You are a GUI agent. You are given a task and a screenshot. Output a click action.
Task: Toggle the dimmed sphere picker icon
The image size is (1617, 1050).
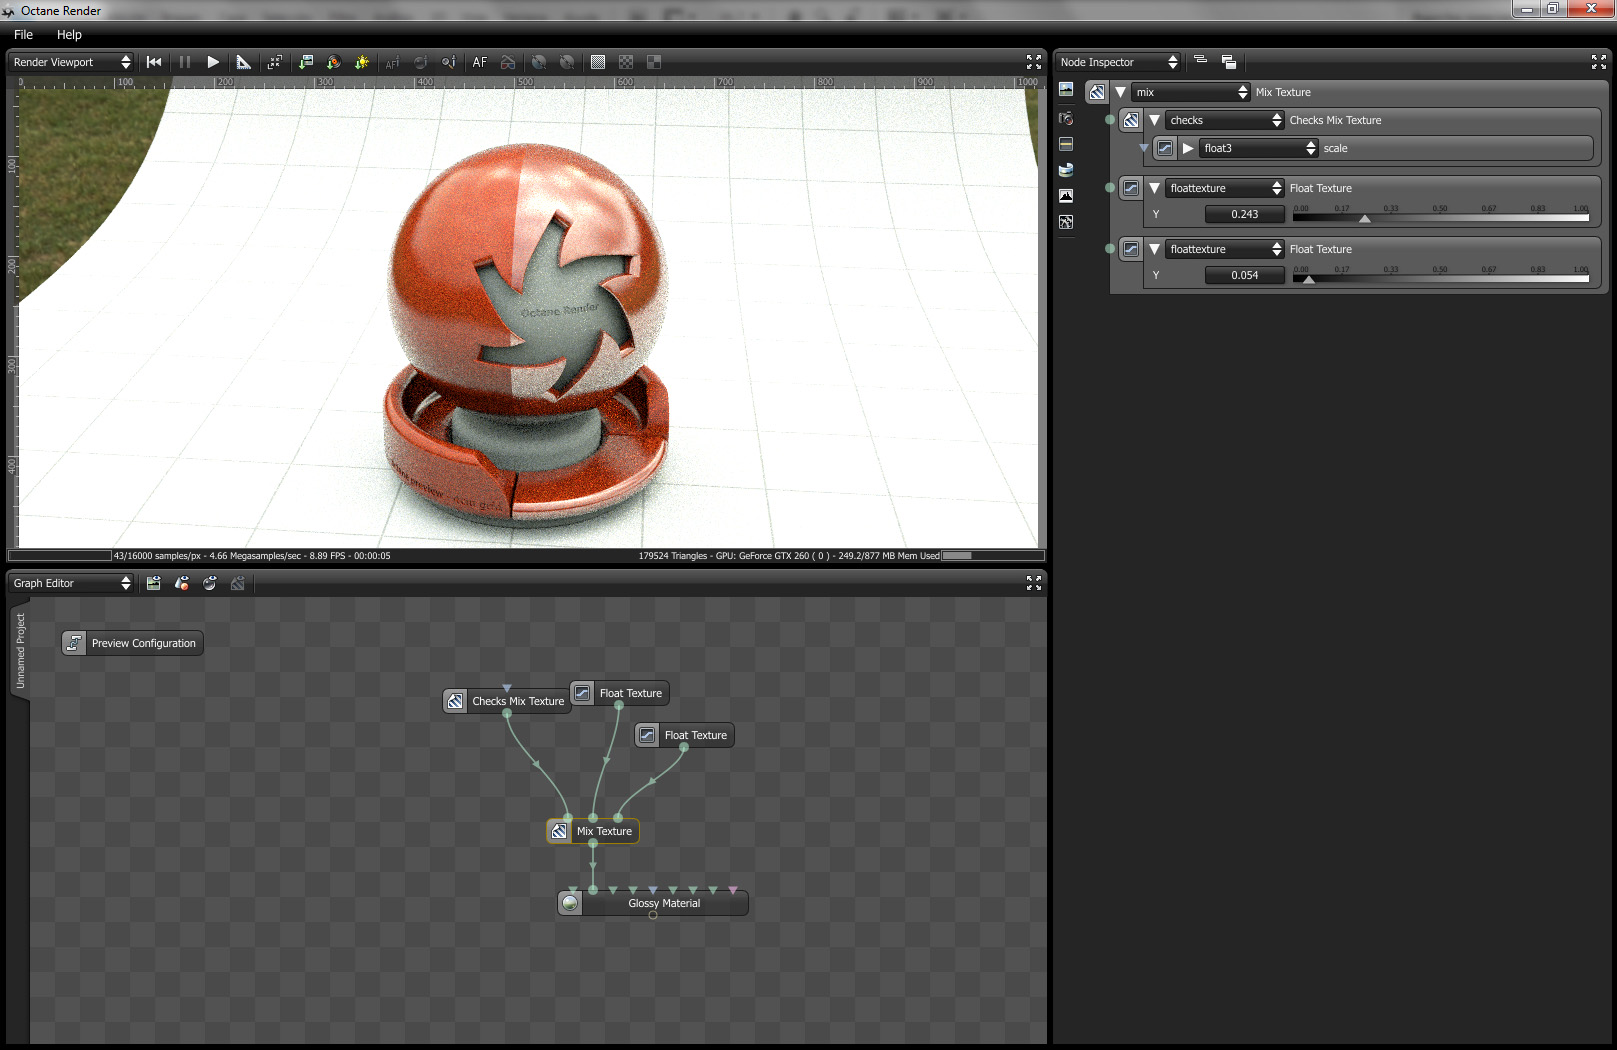point(421,62)
